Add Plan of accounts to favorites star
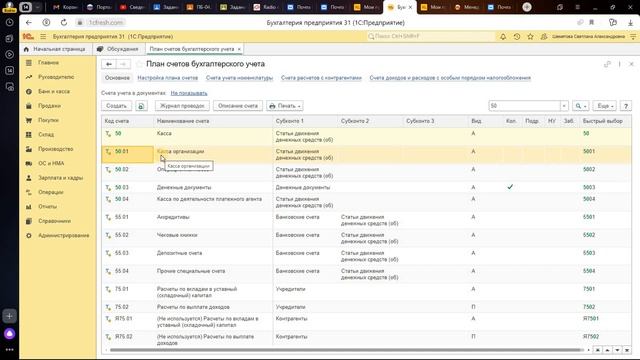This screenshot has width=640, height=360. 139,64
